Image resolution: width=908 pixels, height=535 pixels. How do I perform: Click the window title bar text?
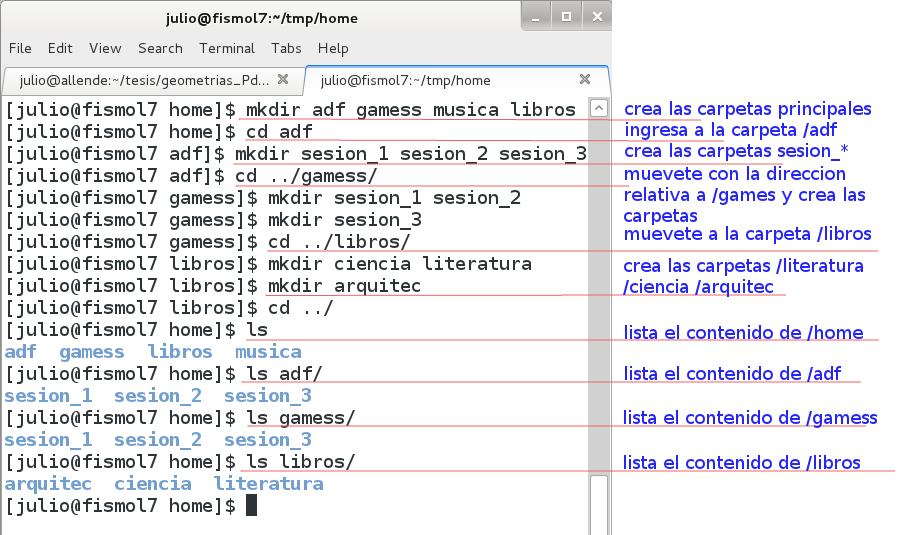pyautogui.click(x=261, y=18)
